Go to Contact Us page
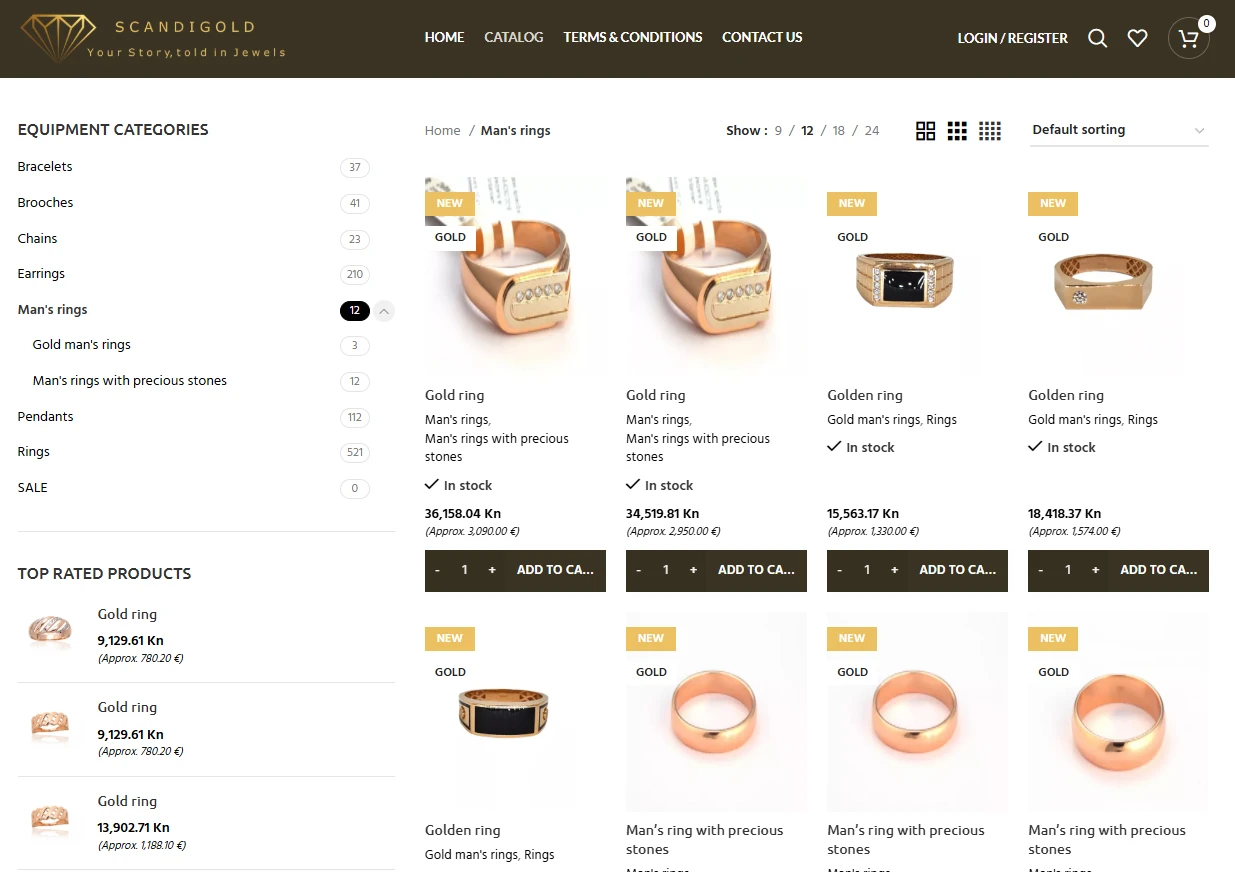Screen dimensions: 1235x872 coord(762,37)
